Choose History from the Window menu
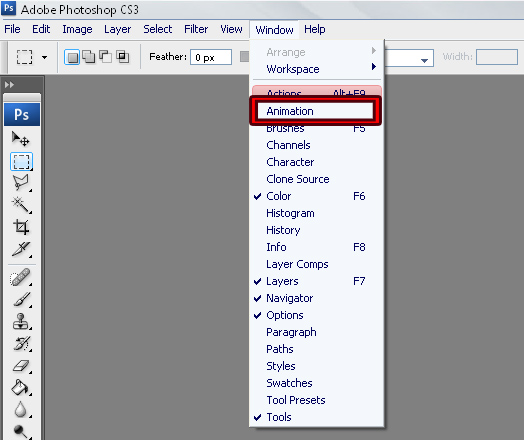524x440 pixels. pyautogui.click(x=317, y=230)
